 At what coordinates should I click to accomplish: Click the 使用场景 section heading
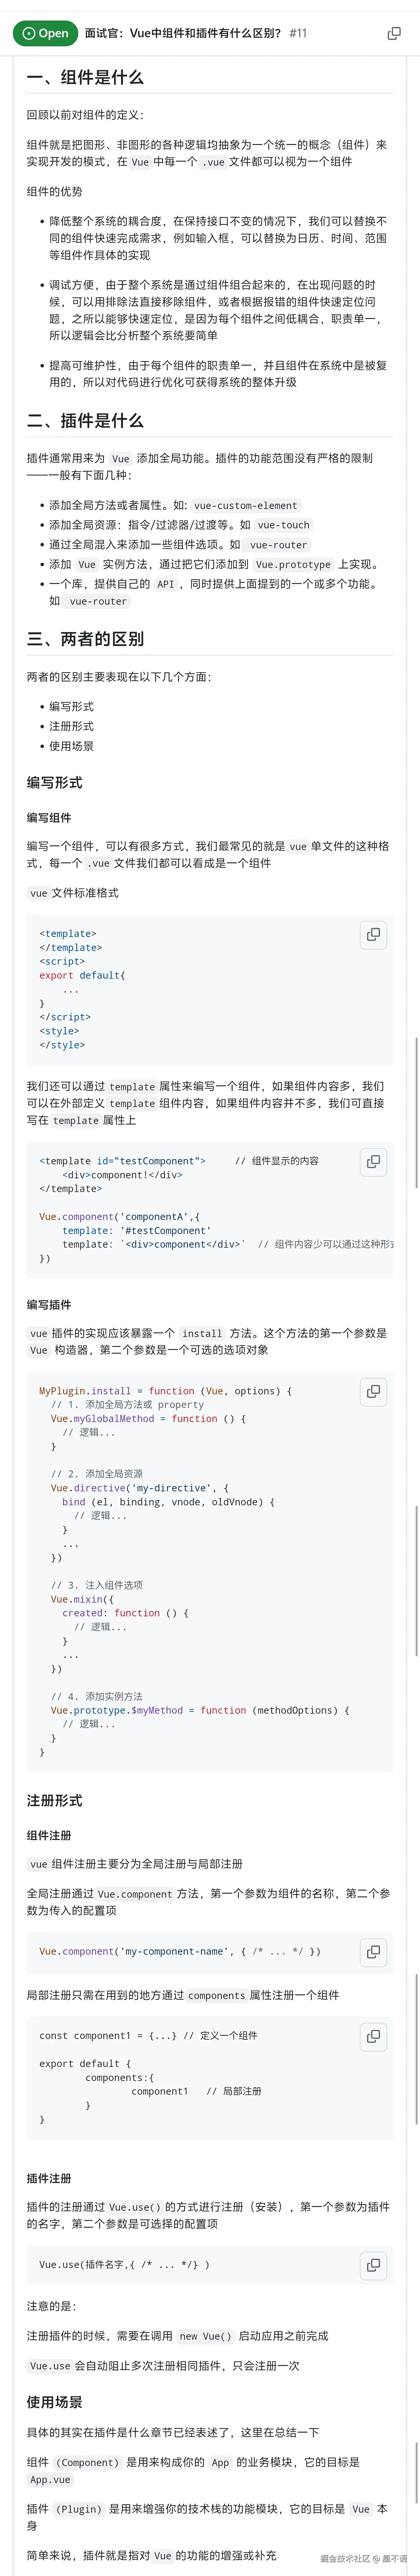(55, 2401)
